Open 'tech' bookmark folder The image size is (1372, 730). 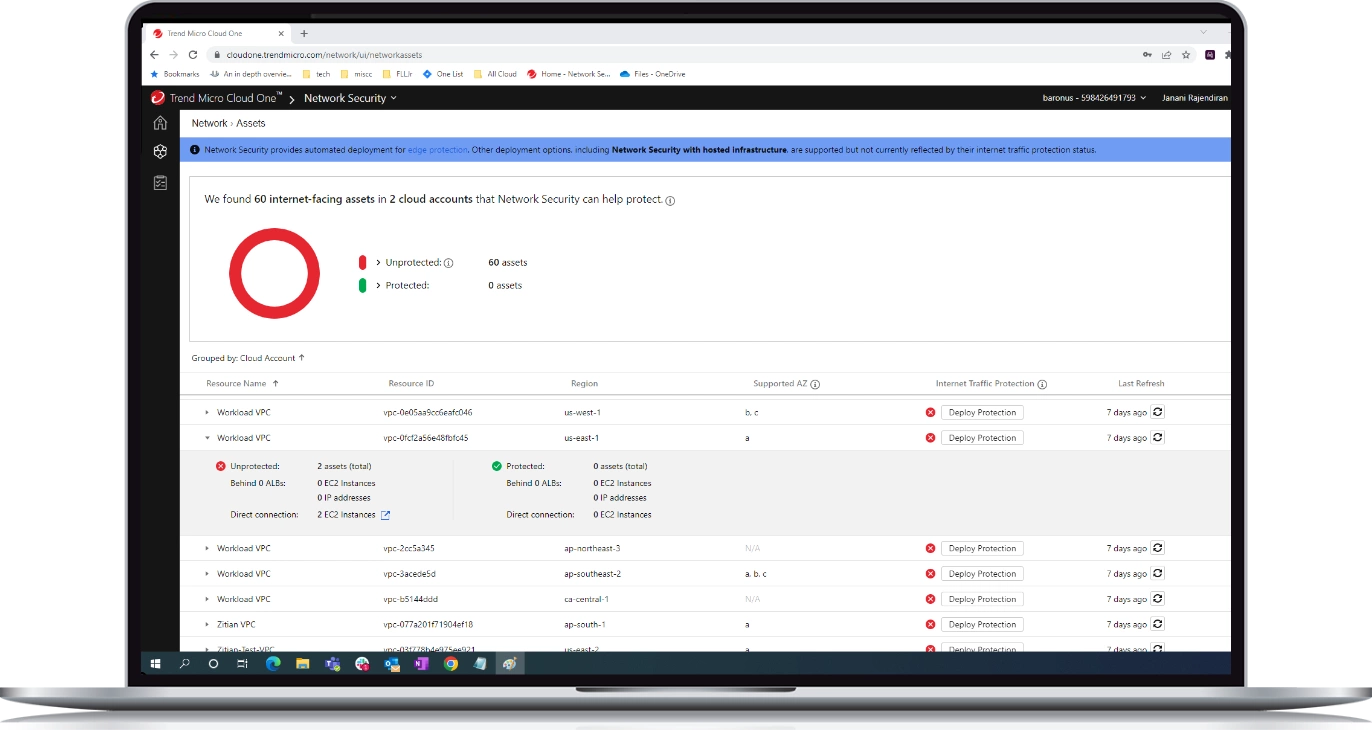point(316,74)
